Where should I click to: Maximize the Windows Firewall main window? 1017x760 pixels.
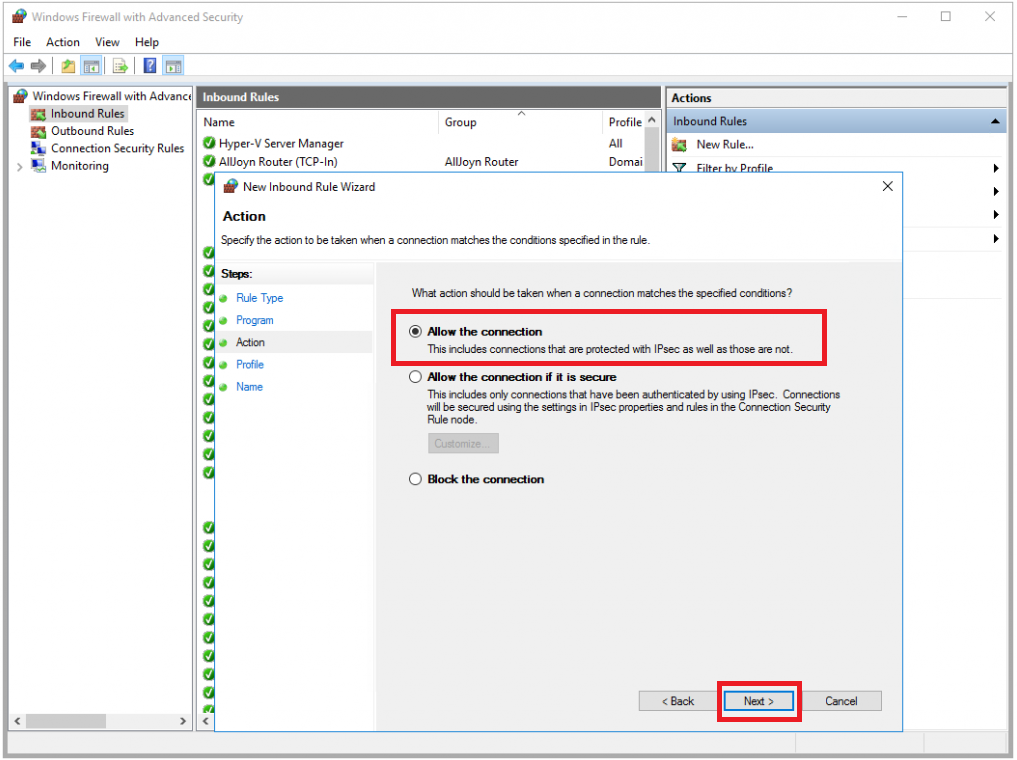coord(946,16)
